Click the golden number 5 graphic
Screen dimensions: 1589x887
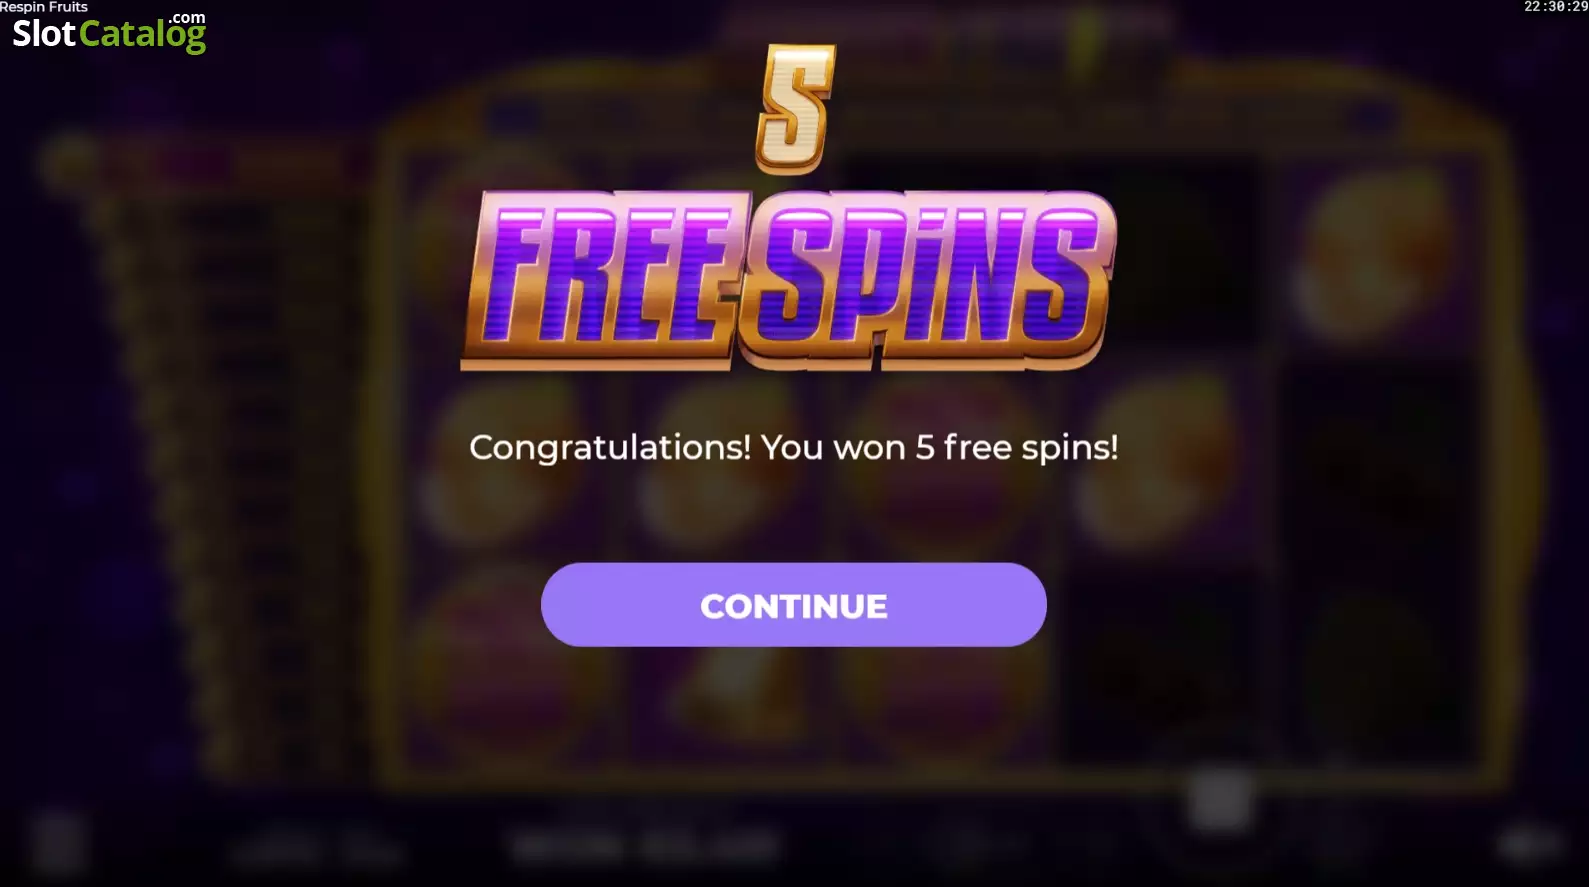[795, 109]
